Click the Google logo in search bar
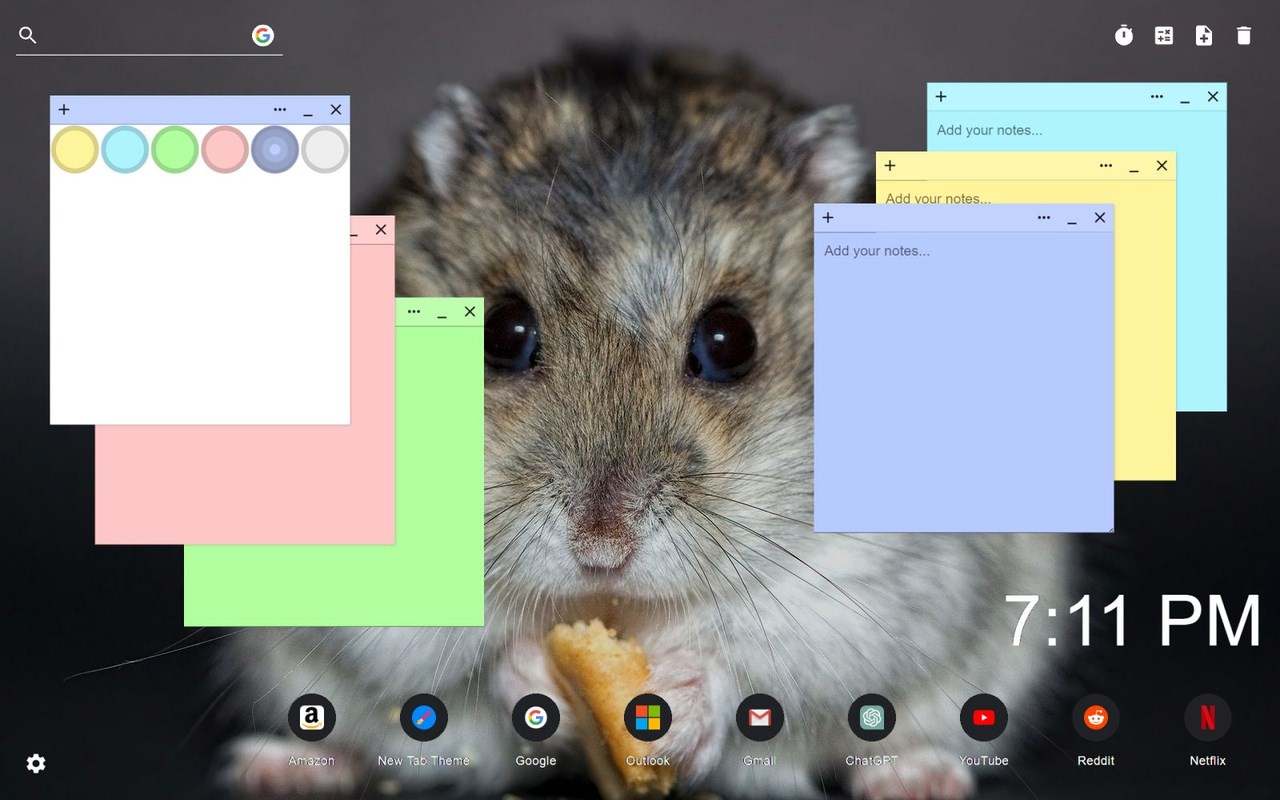 click(x=263, y=36)
